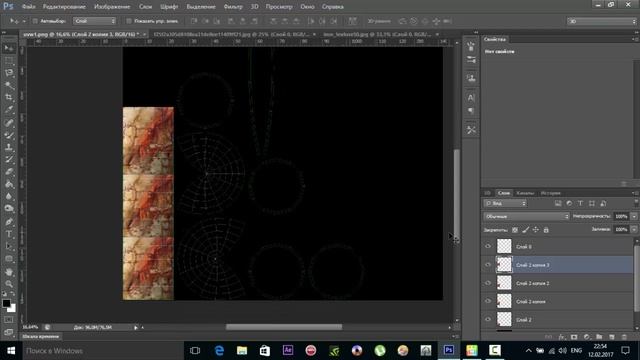Switch to the История tab
Image resolution: width=640 pixels, height=360 pixels.
551,193
